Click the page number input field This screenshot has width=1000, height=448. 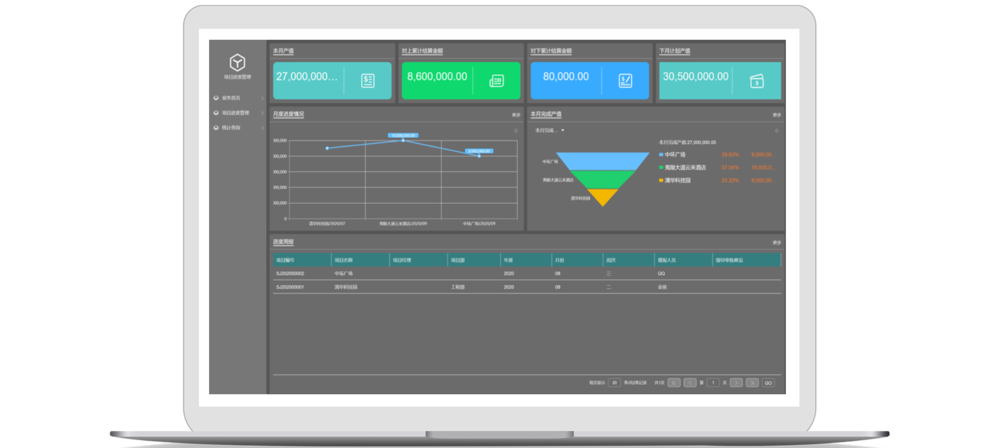coord(712,382)
